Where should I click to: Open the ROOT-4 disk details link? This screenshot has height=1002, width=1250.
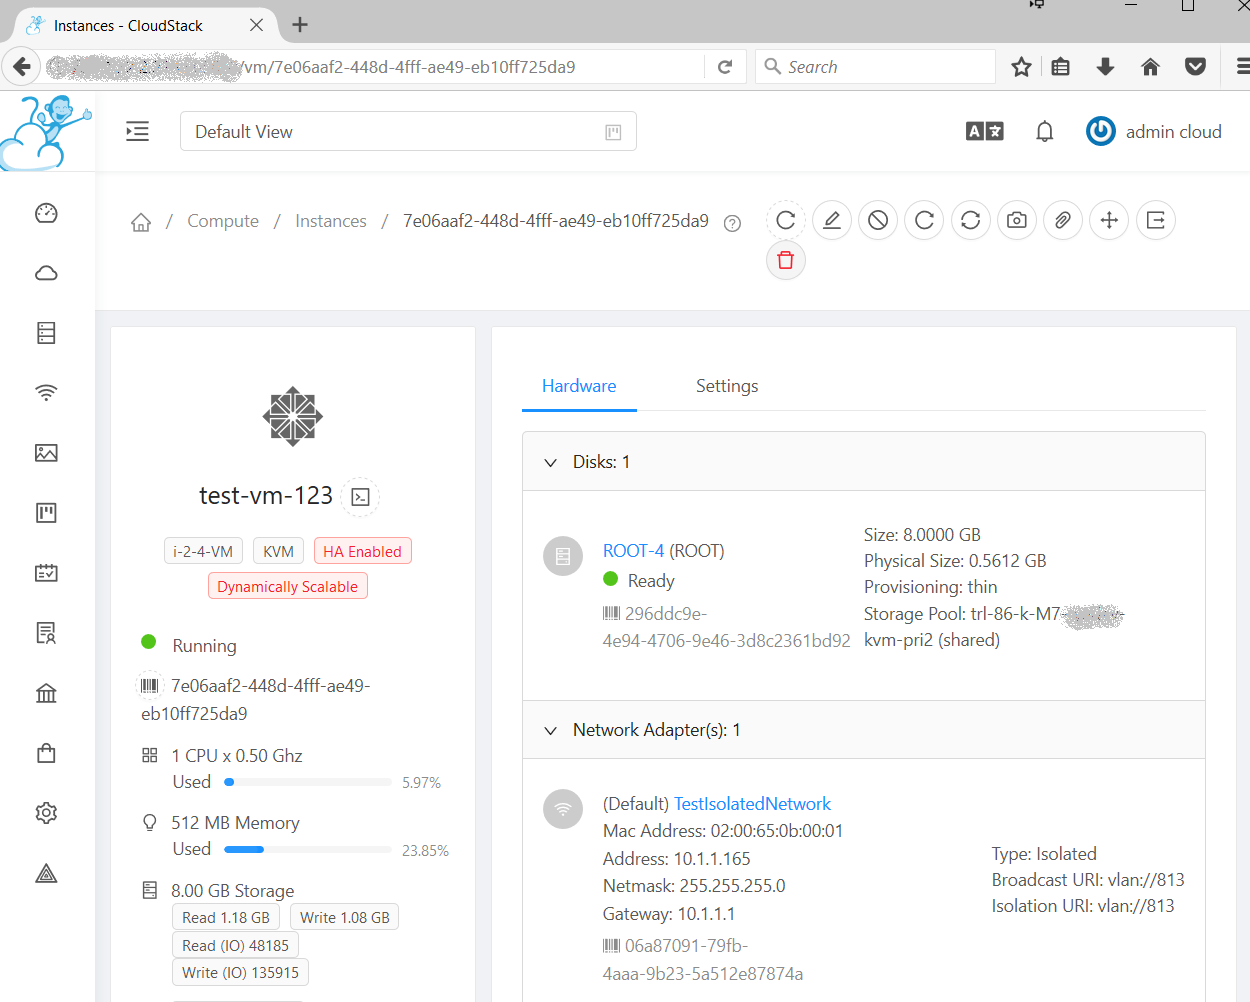(x=631, y=550)
